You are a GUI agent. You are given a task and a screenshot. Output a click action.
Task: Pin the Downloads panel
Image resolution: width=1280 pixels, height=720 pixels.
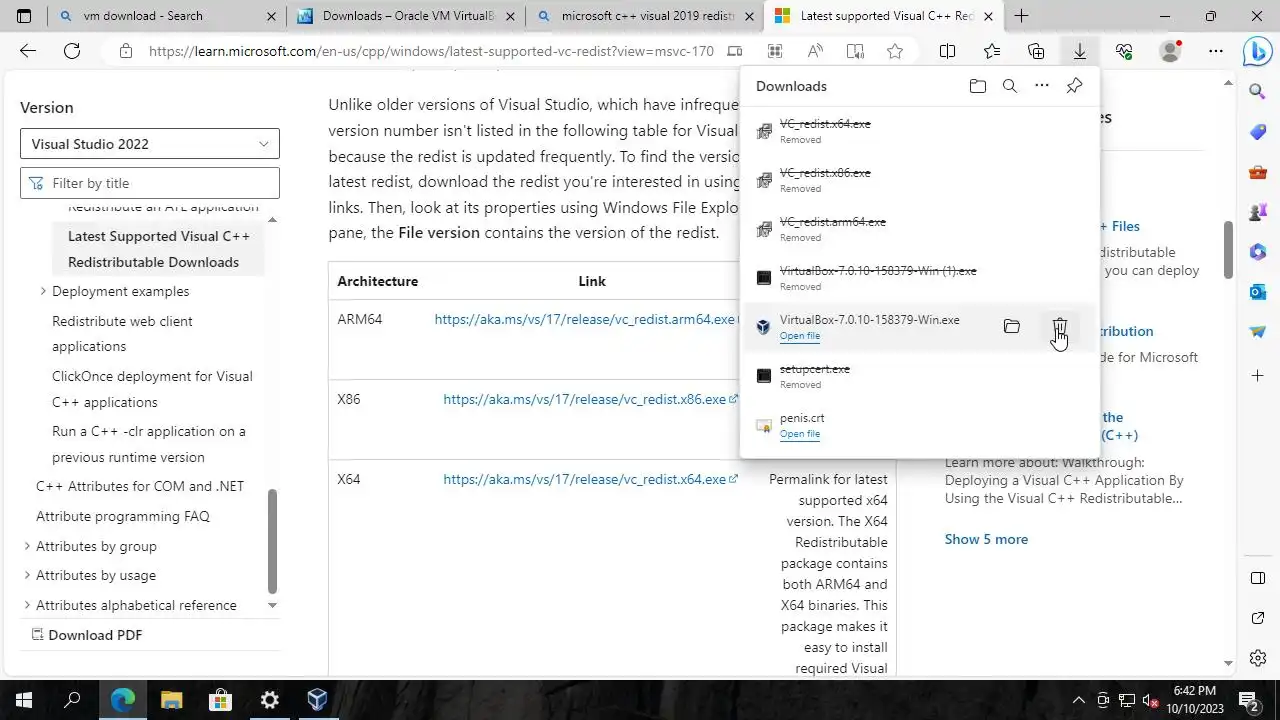pos(1074,86)
